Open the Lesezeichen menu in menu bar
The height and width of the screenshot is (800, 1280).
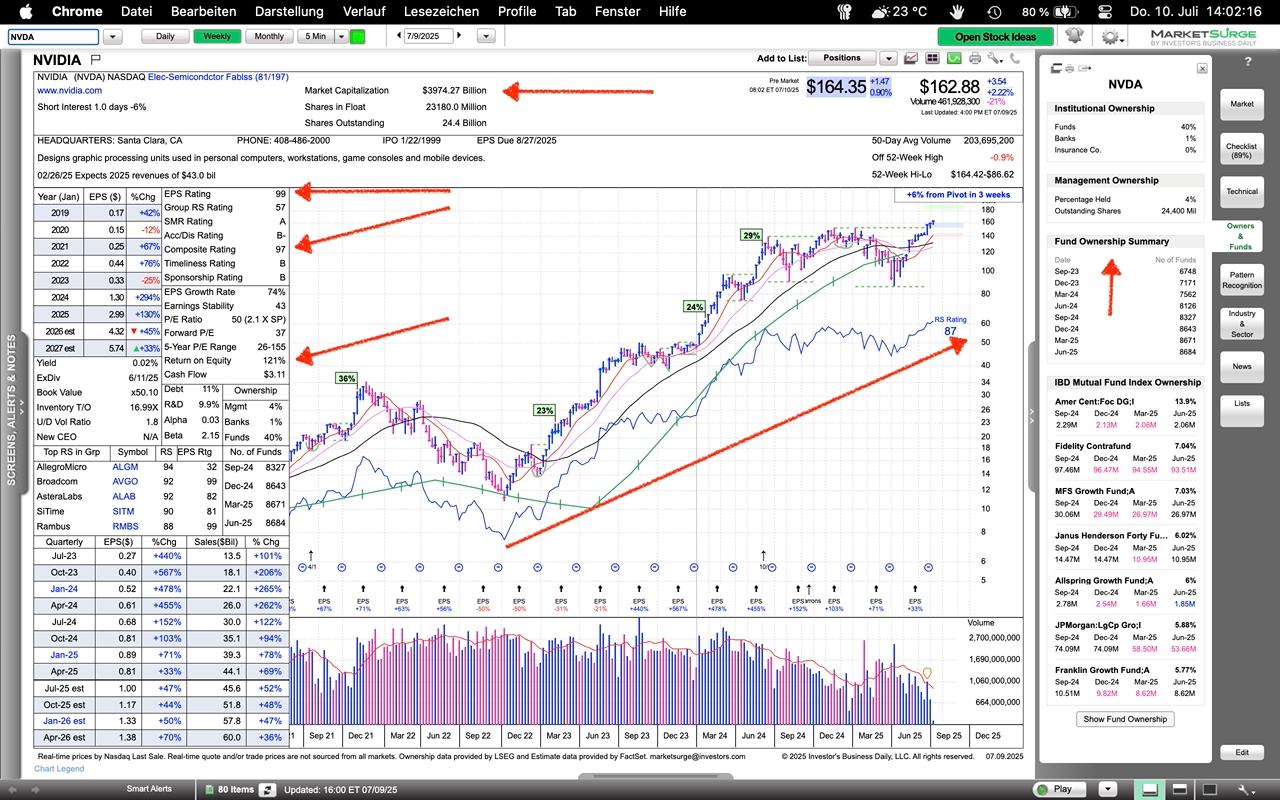pyautogui.click(x=441, y=11)
